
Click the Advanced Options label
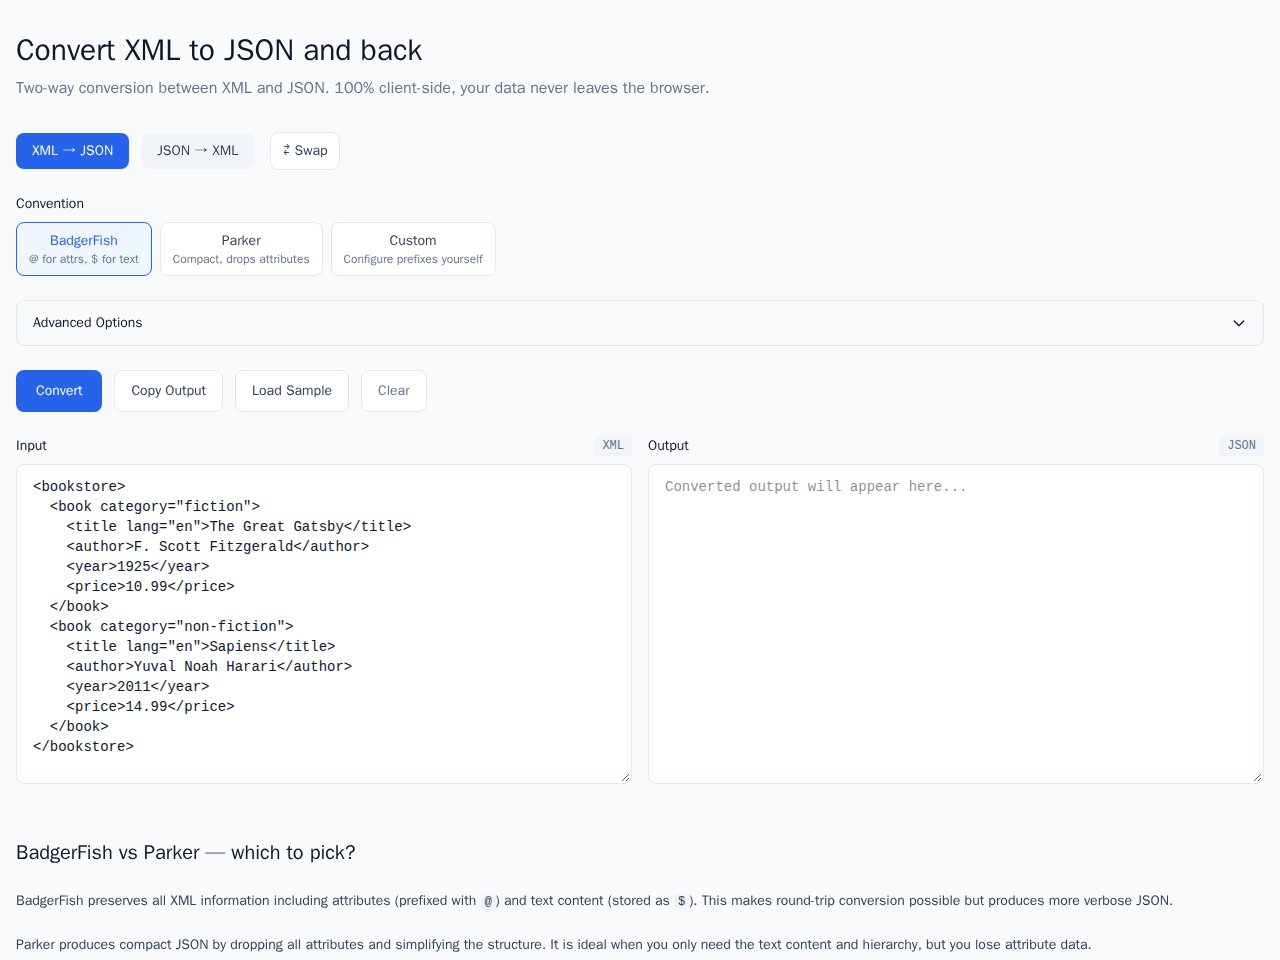pyautogui.click(x=88, y=323)
